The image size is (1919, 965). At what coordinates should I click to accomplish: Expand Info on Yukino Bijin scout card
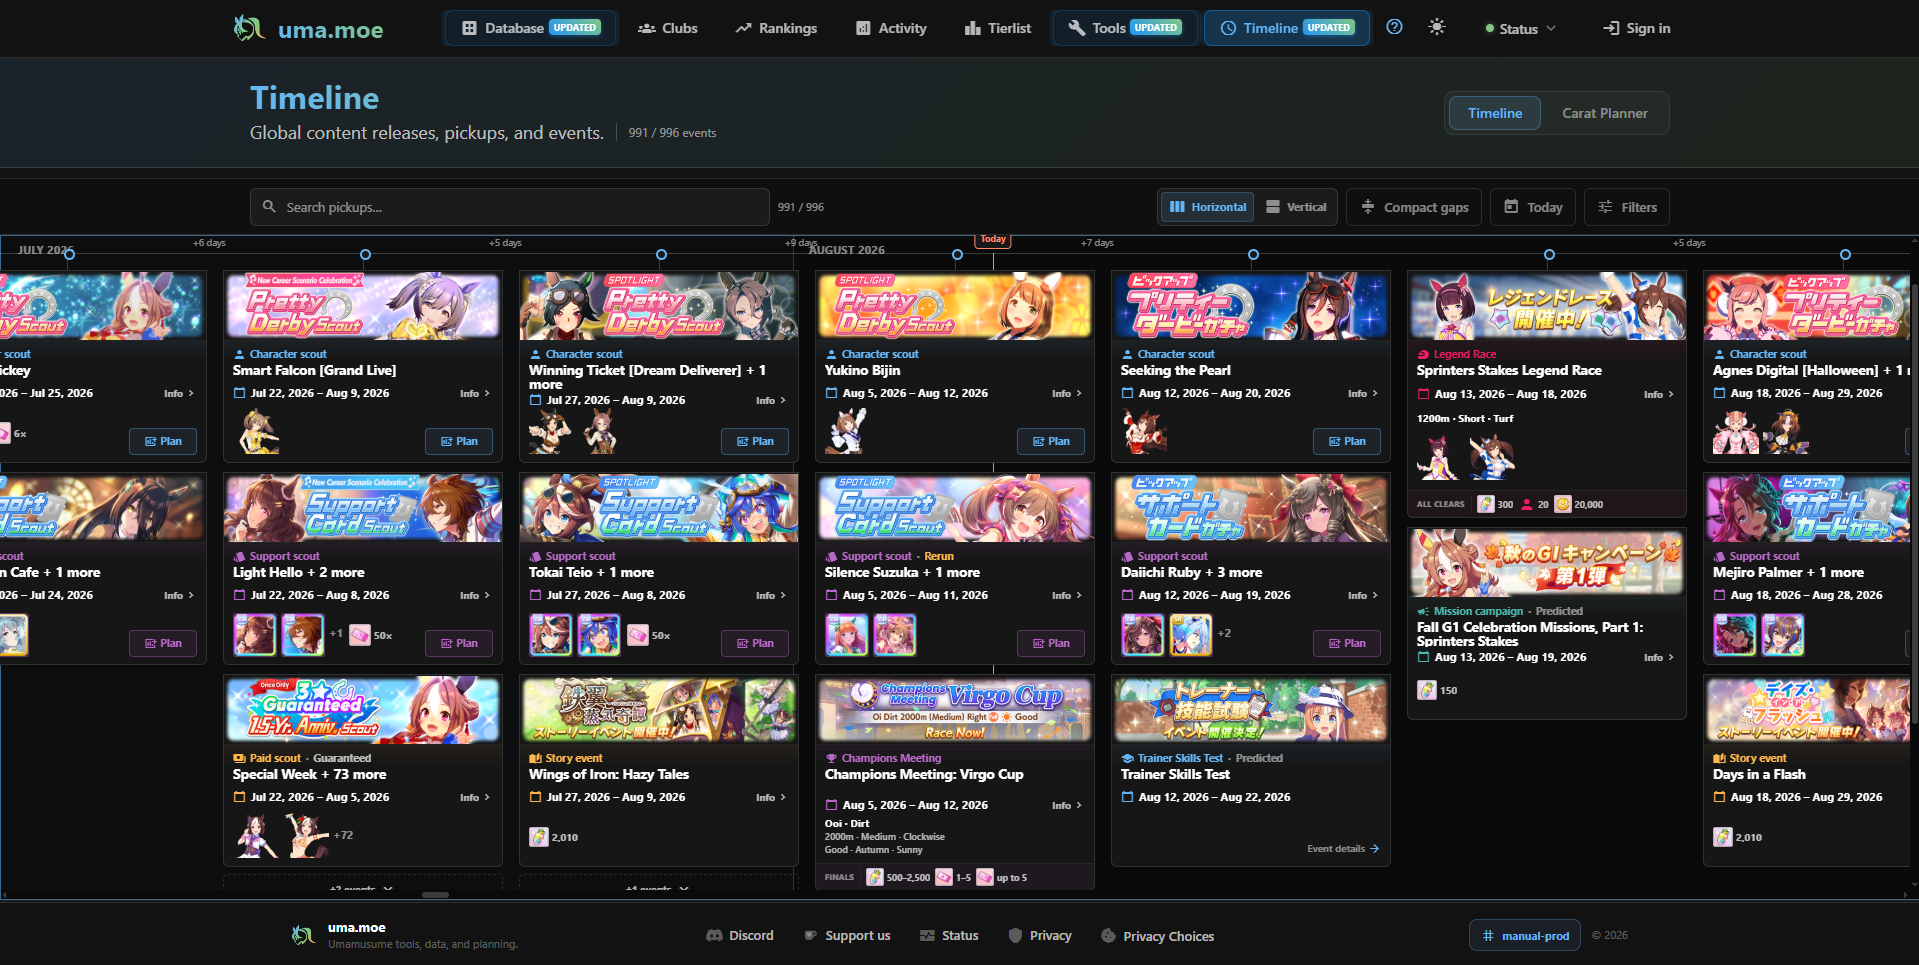click(1067, 393)
